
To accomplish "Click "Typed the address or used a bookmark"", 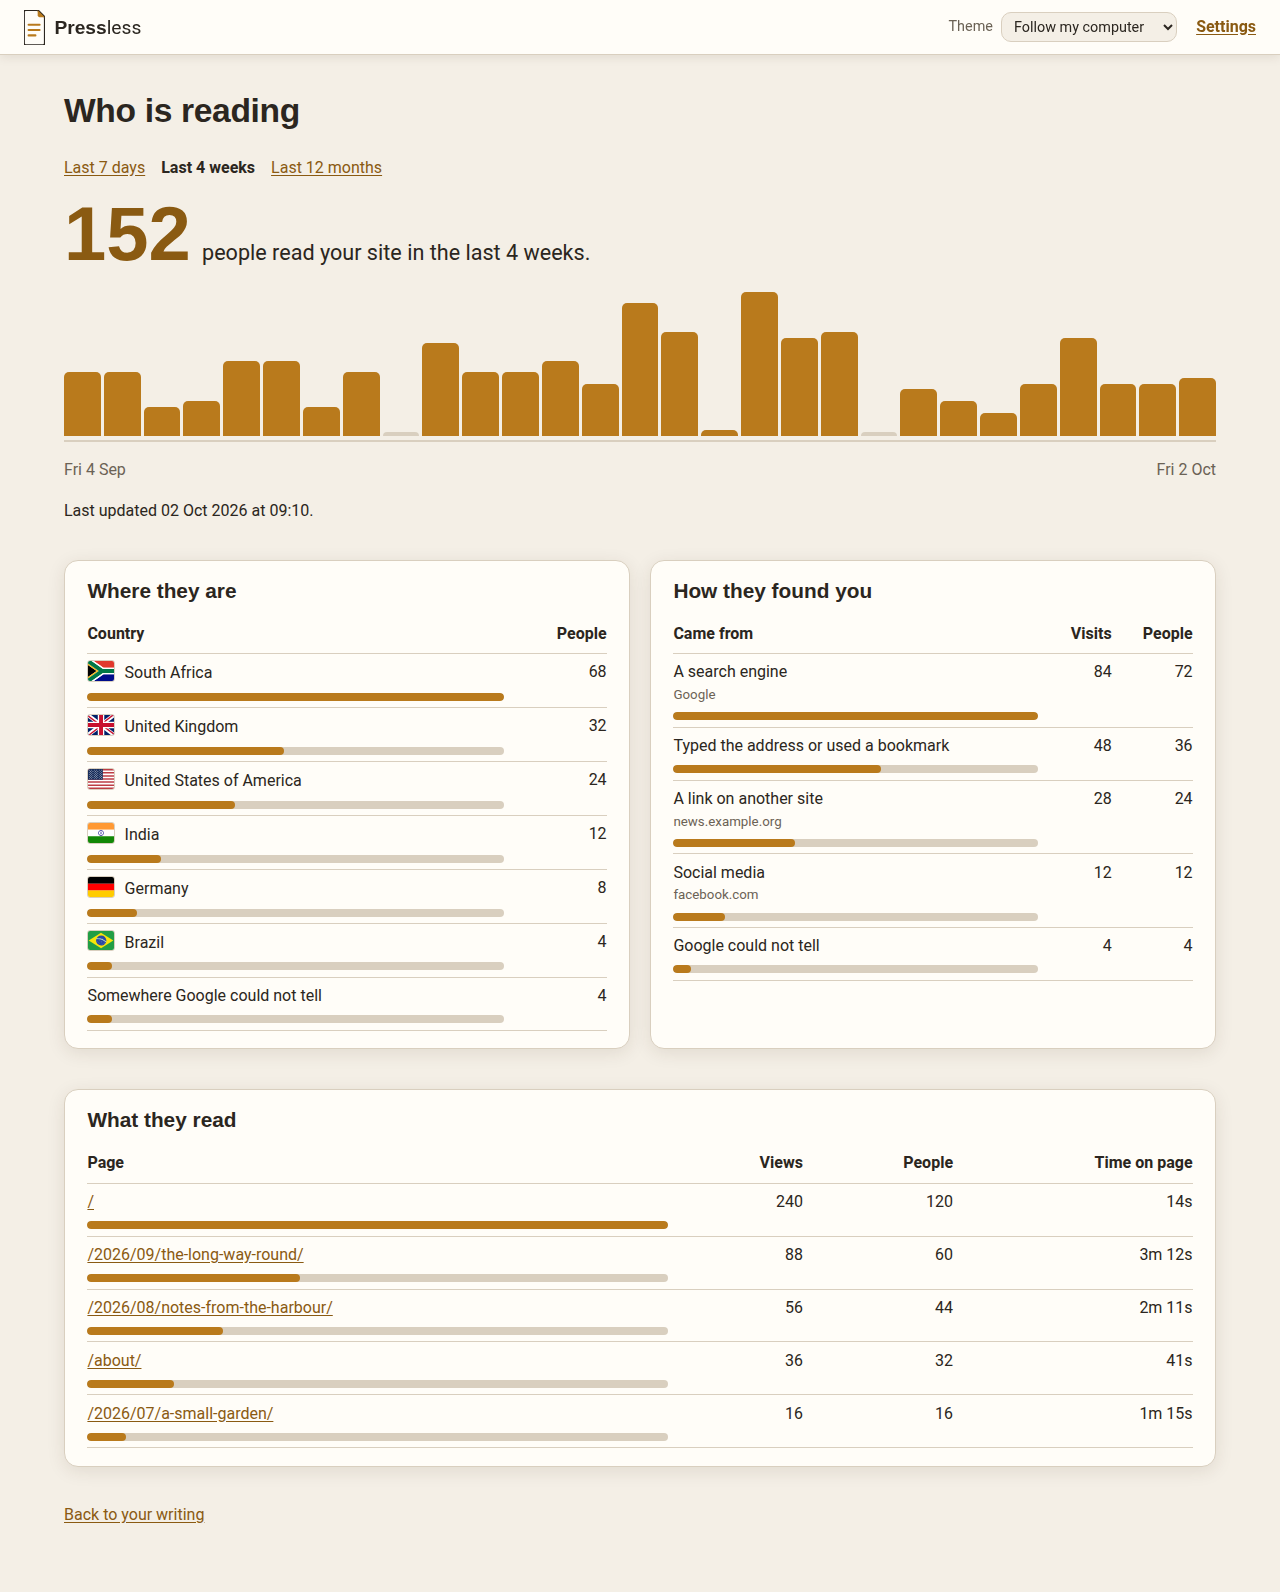I will pos(811,745).
